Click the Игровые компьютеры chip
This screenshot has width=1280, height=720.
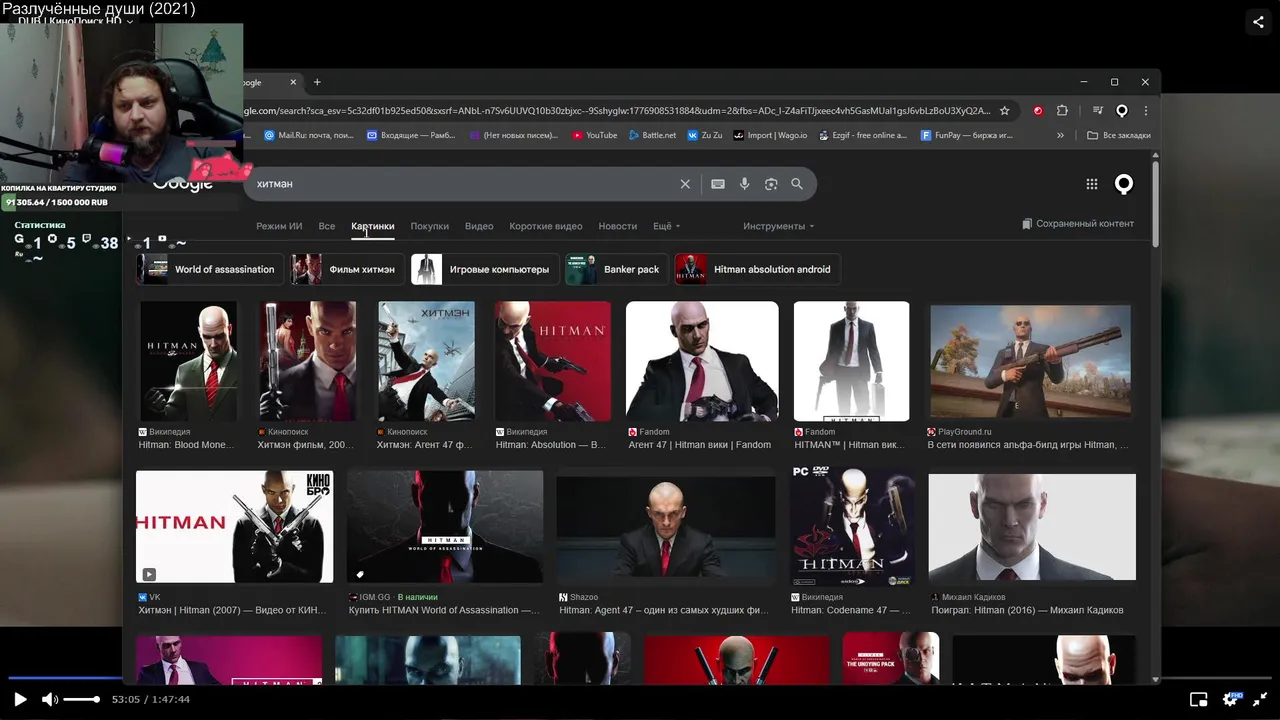pos(484,269)
